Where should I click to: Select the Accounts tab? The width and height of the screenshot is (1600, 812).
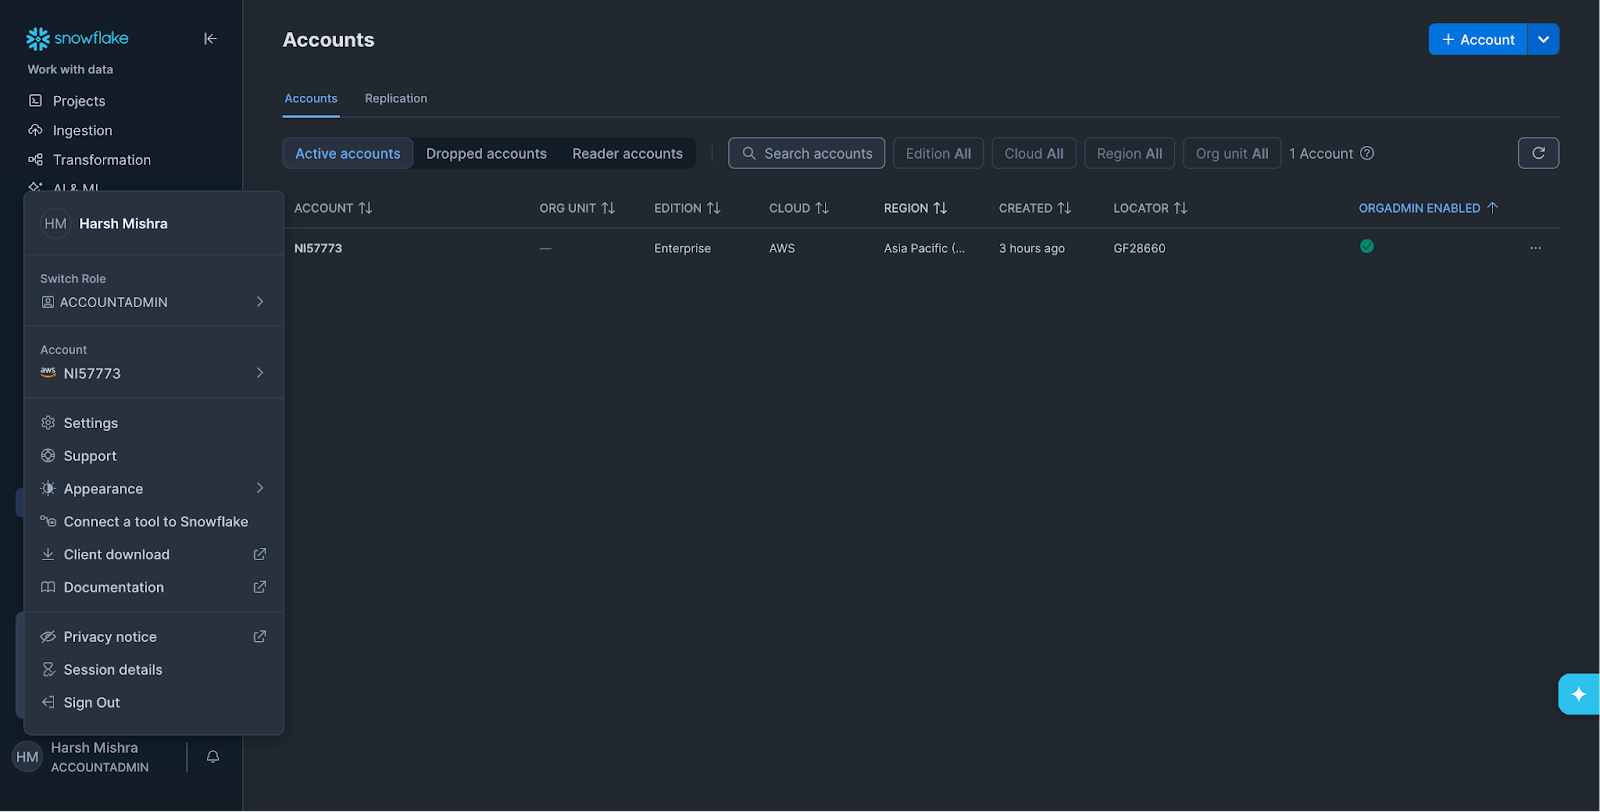(x=311, y=98)
